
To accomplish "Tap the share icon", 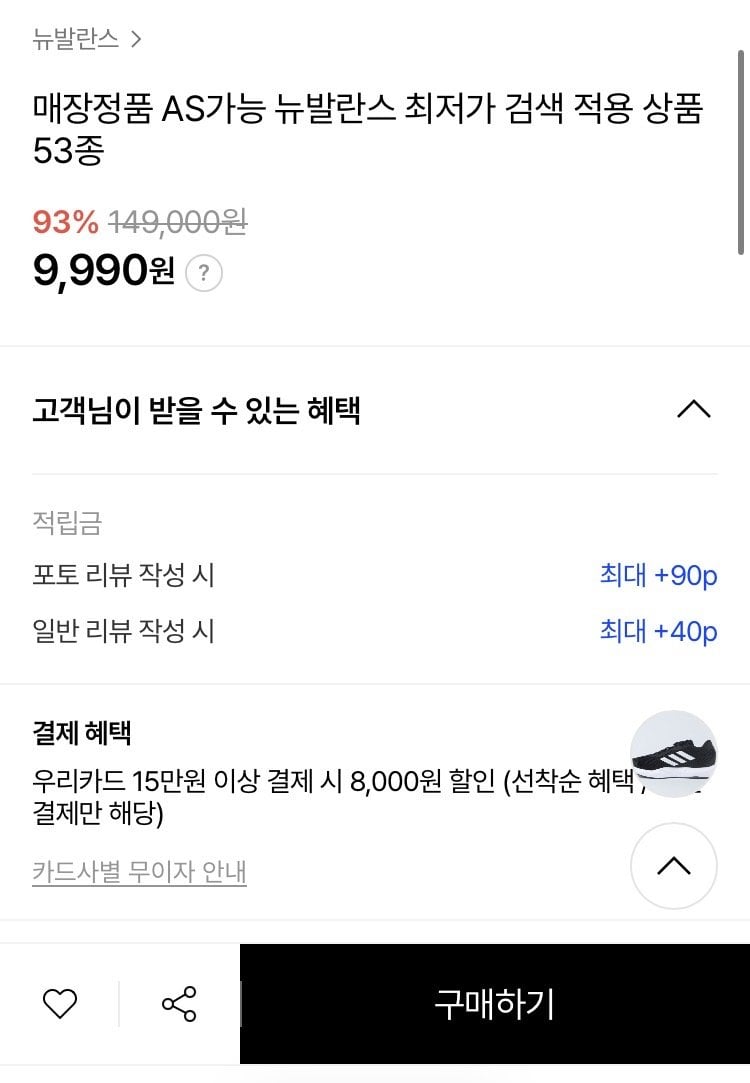I will [x=179, y=1003].
